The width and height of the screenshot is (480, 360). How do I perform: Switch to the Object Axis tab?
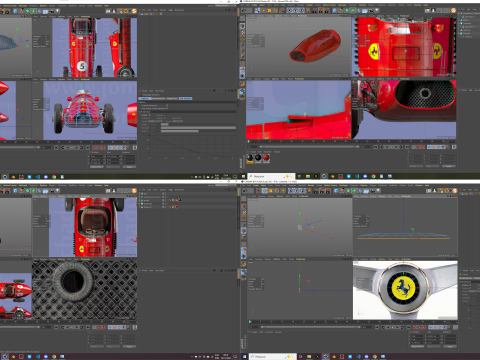(172, 98)
